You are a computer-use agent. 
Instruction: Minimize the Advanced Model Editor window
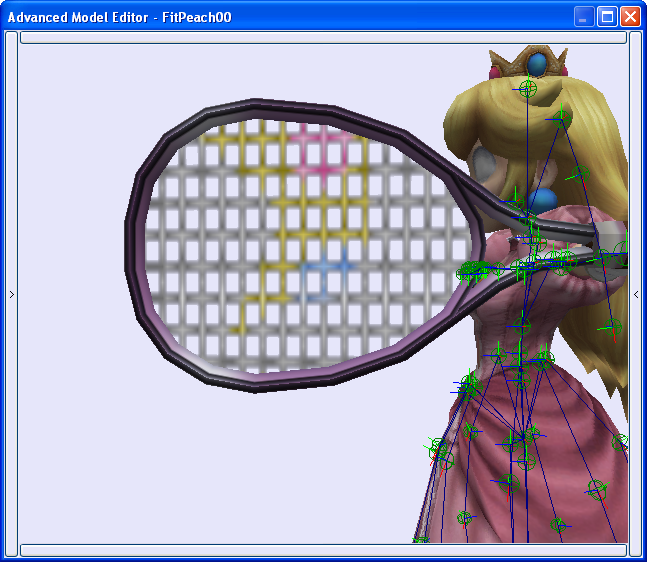point(583,17)
